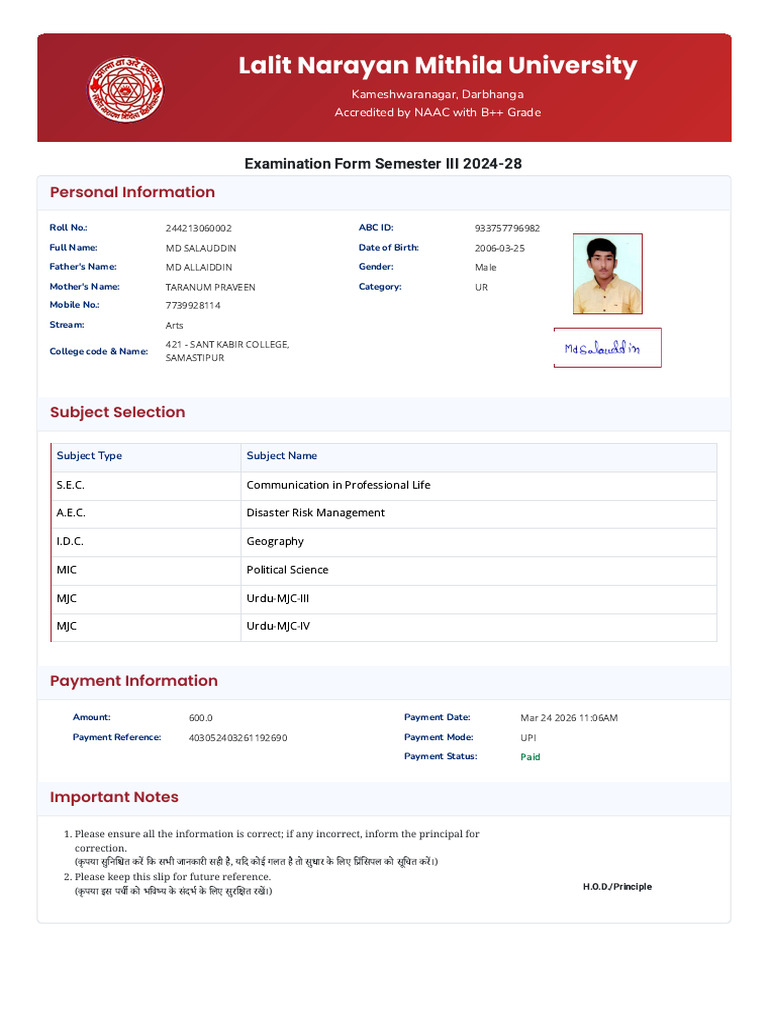
Task: Click the Kameshwaranagar, Darbhanga subtitle
Action: point(438,94)
